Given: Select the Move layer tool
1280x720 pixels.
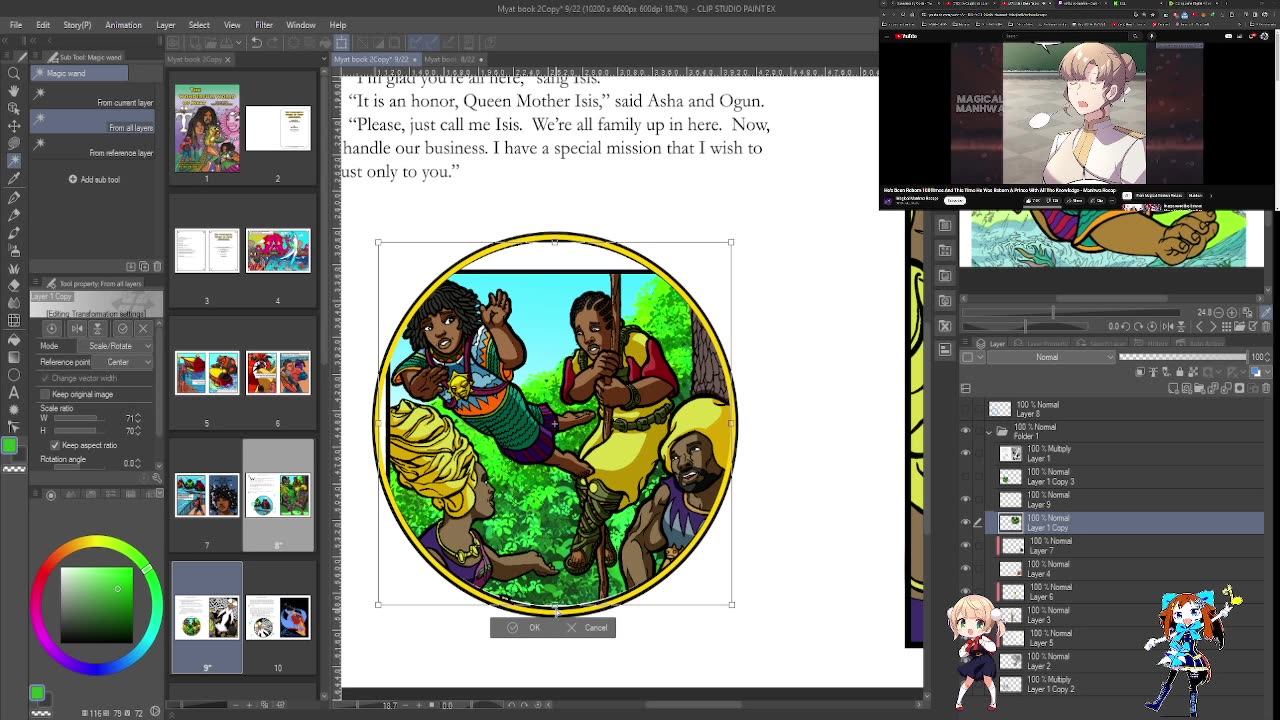Looking at the screenshot, I should (x=14, y=126).
